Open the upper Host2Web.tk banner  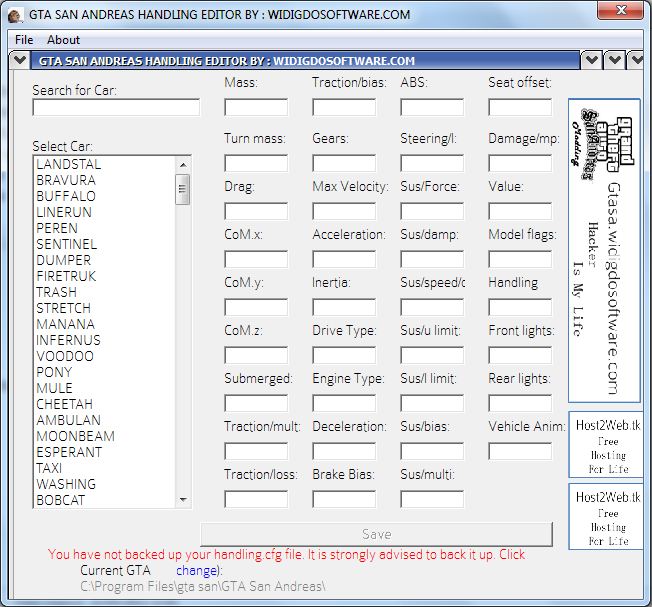pos(606,444)
